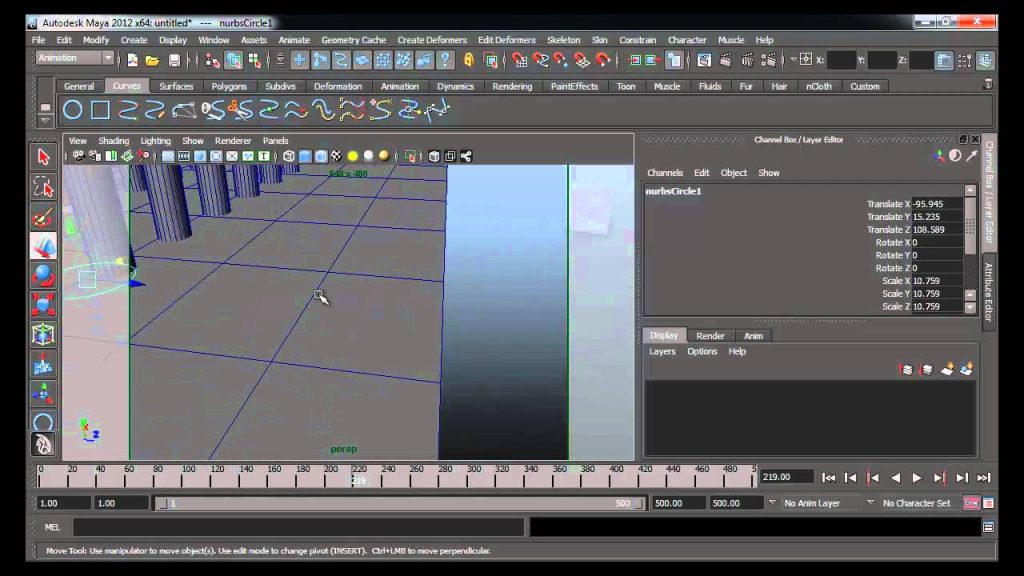Activate the Paint selection tool
Viewport: 1024px width, 576px height.
coord(43,217)
